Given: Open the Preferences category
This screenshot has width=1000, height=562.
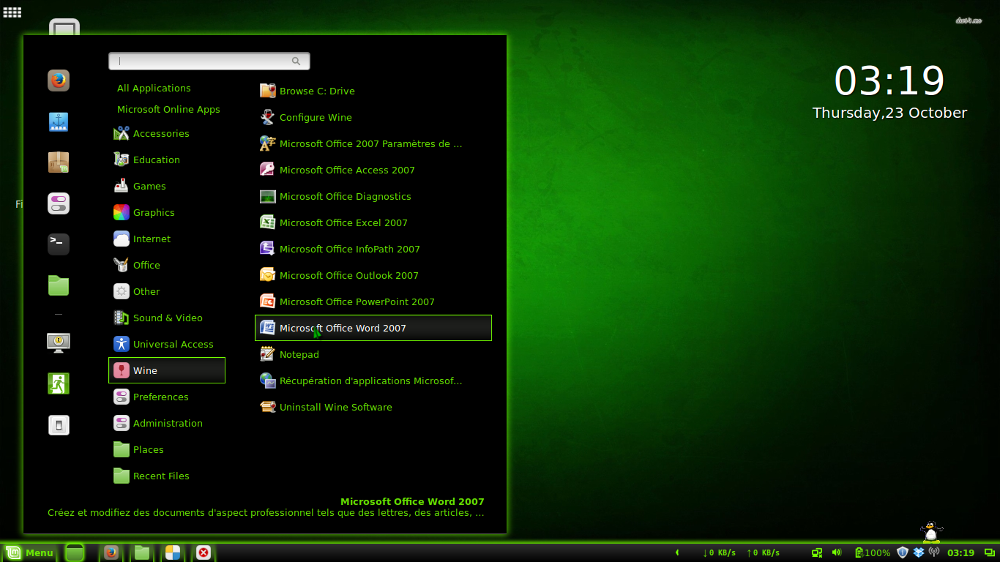Looking at the screenshot, I should click(x=166, y=397).
